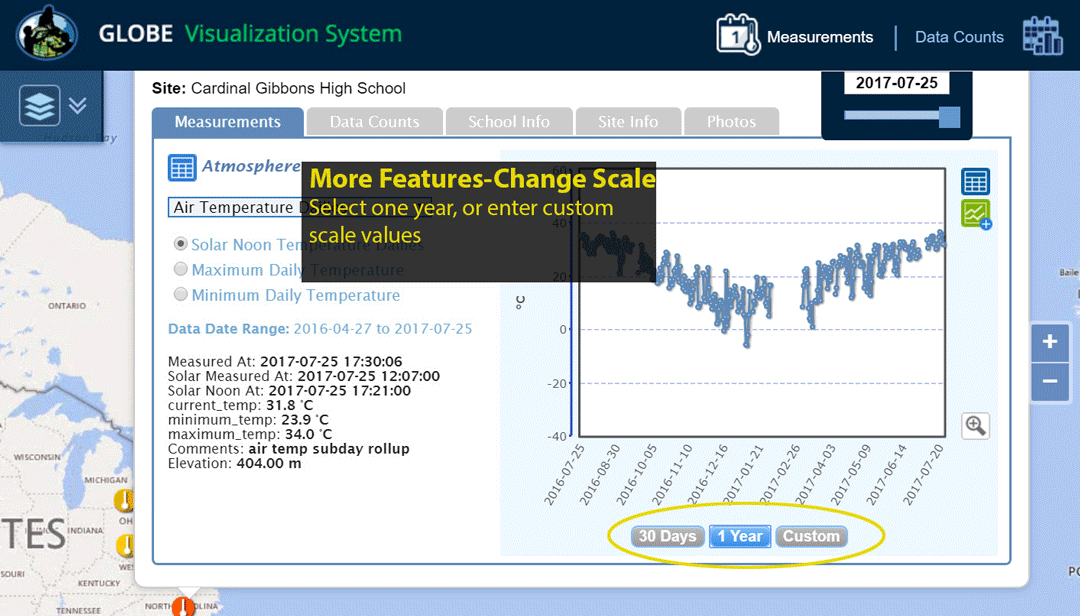Show data table icon beside chart

[975, 182]
